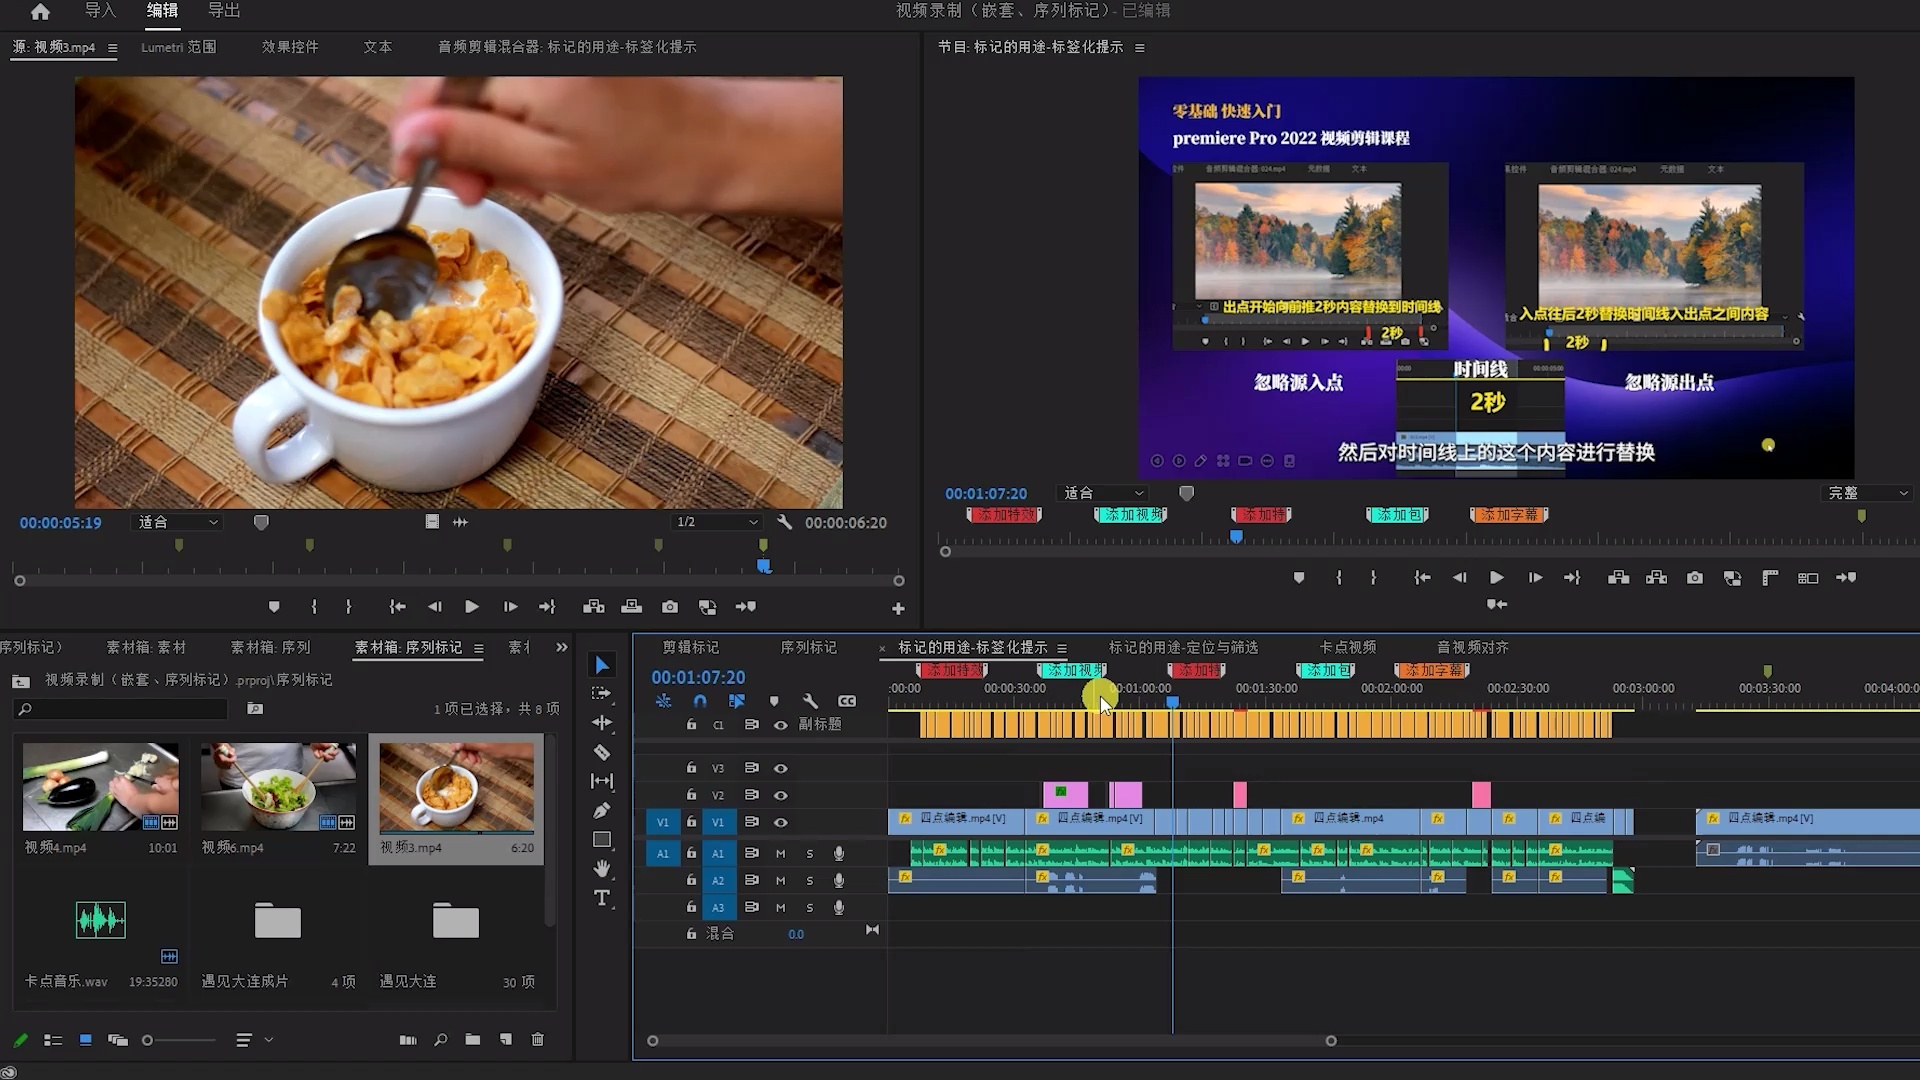Select the Track Select Forward tool
The width and height of the screenshot is (1920, 1080).
coord(602,693)
